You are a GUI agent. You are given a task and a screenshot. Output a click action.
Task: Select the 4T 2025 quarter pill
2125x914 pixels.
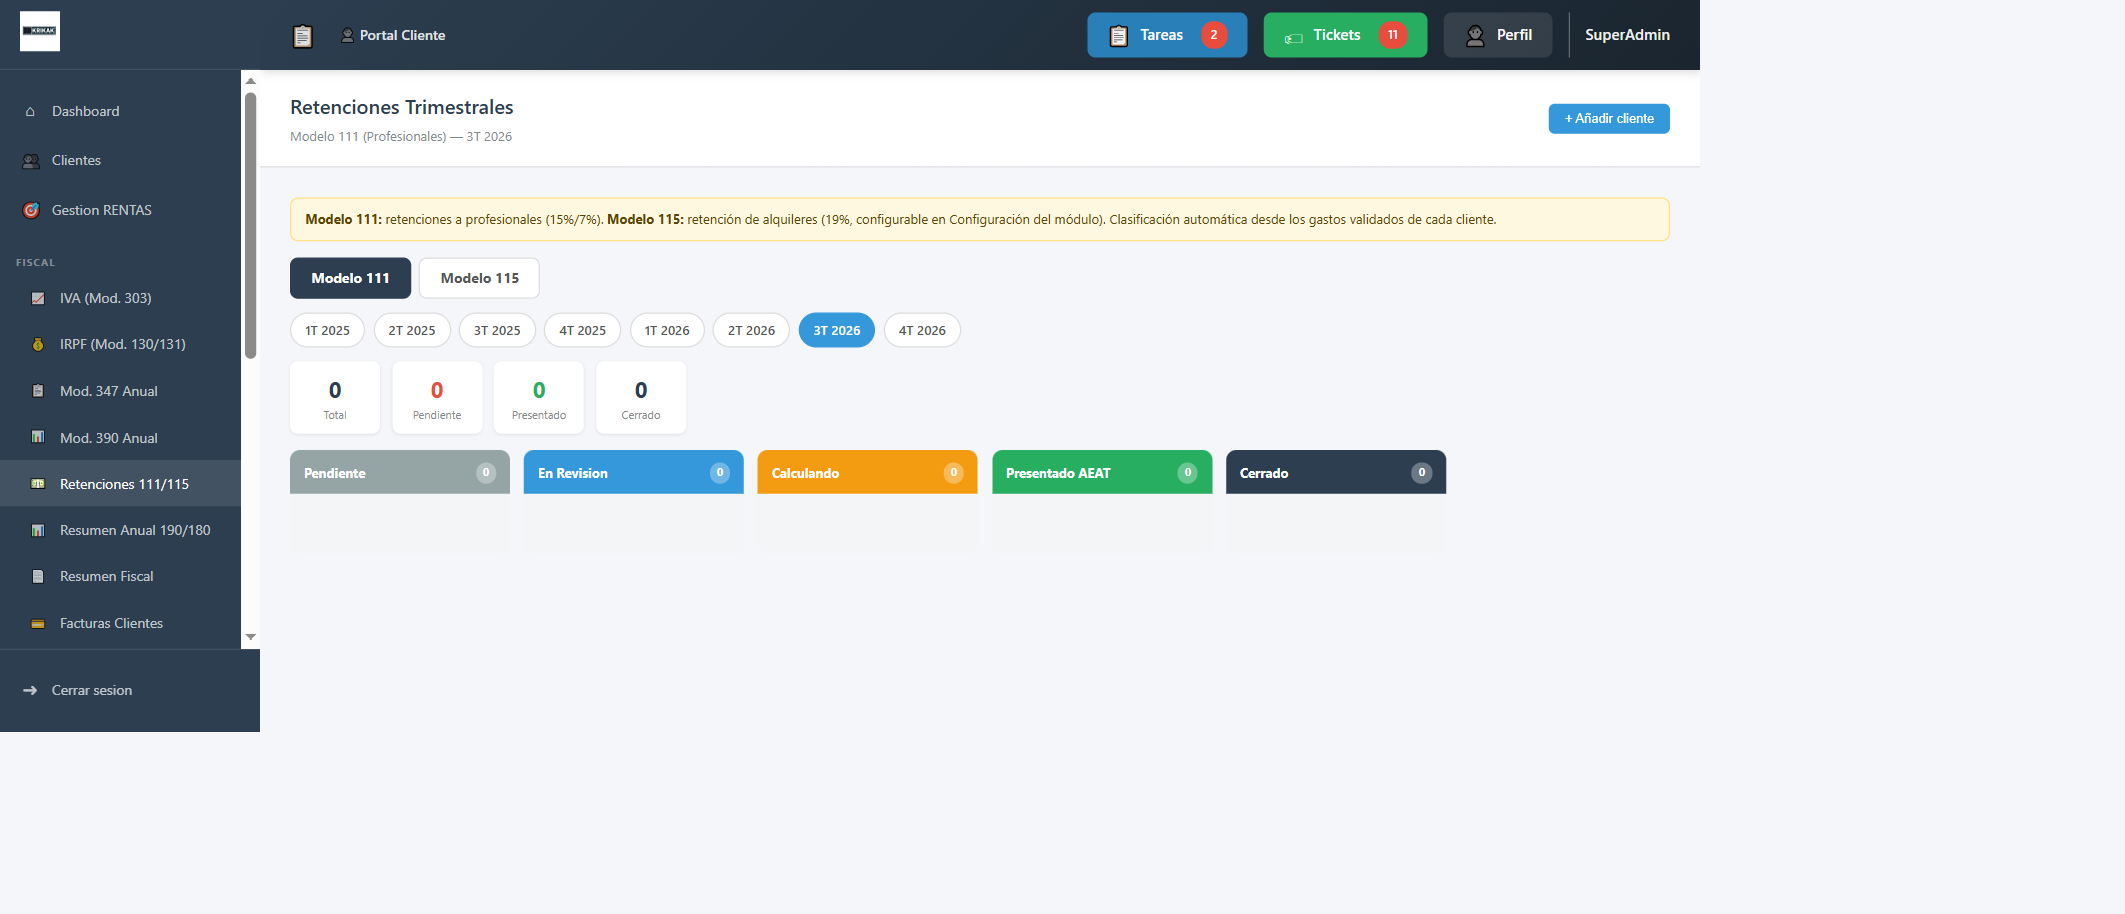582,330
